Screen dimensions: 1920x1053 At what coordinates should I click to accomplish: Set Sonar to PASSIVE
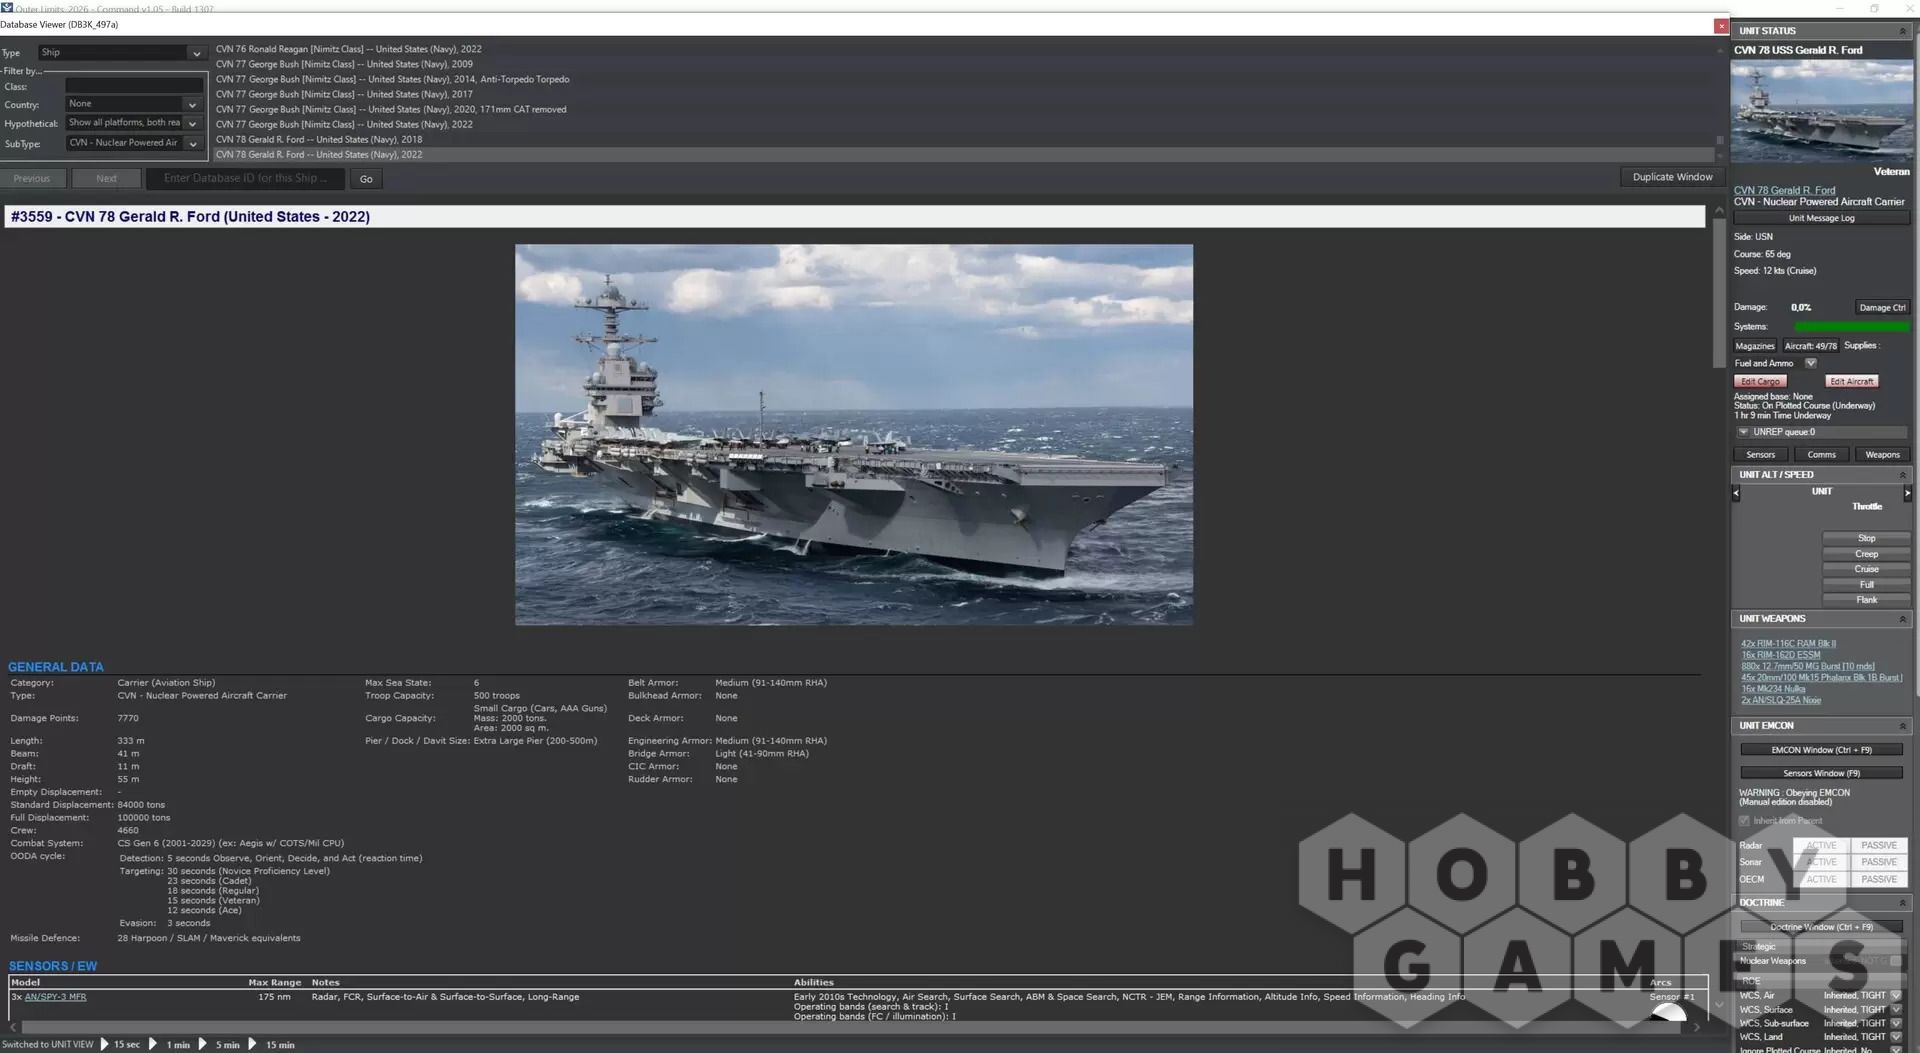(x=1878, y=862)
